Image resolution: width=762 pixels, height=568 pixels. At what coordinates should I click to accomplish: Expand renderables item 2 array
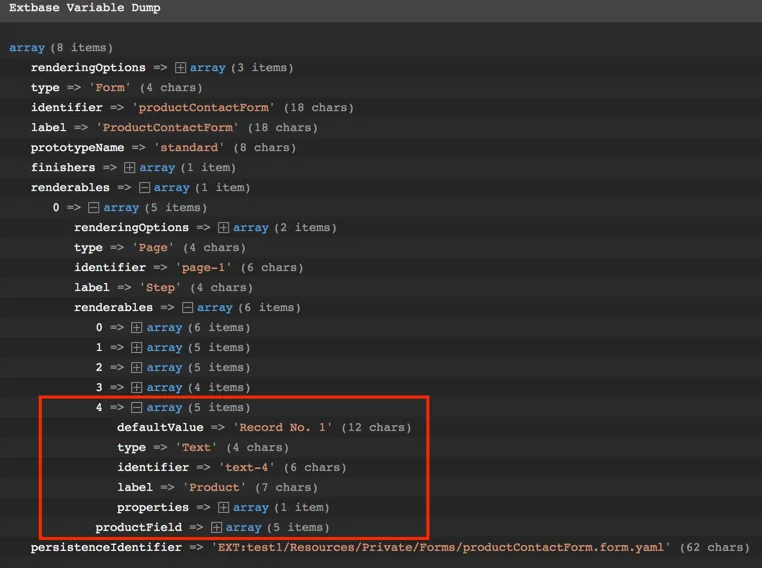pyautogui.click(x=137, y=367)
